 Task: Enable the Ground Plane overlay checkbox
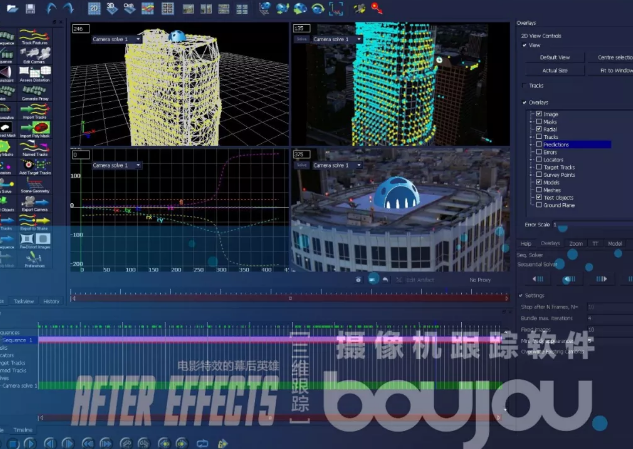[539, 205]
